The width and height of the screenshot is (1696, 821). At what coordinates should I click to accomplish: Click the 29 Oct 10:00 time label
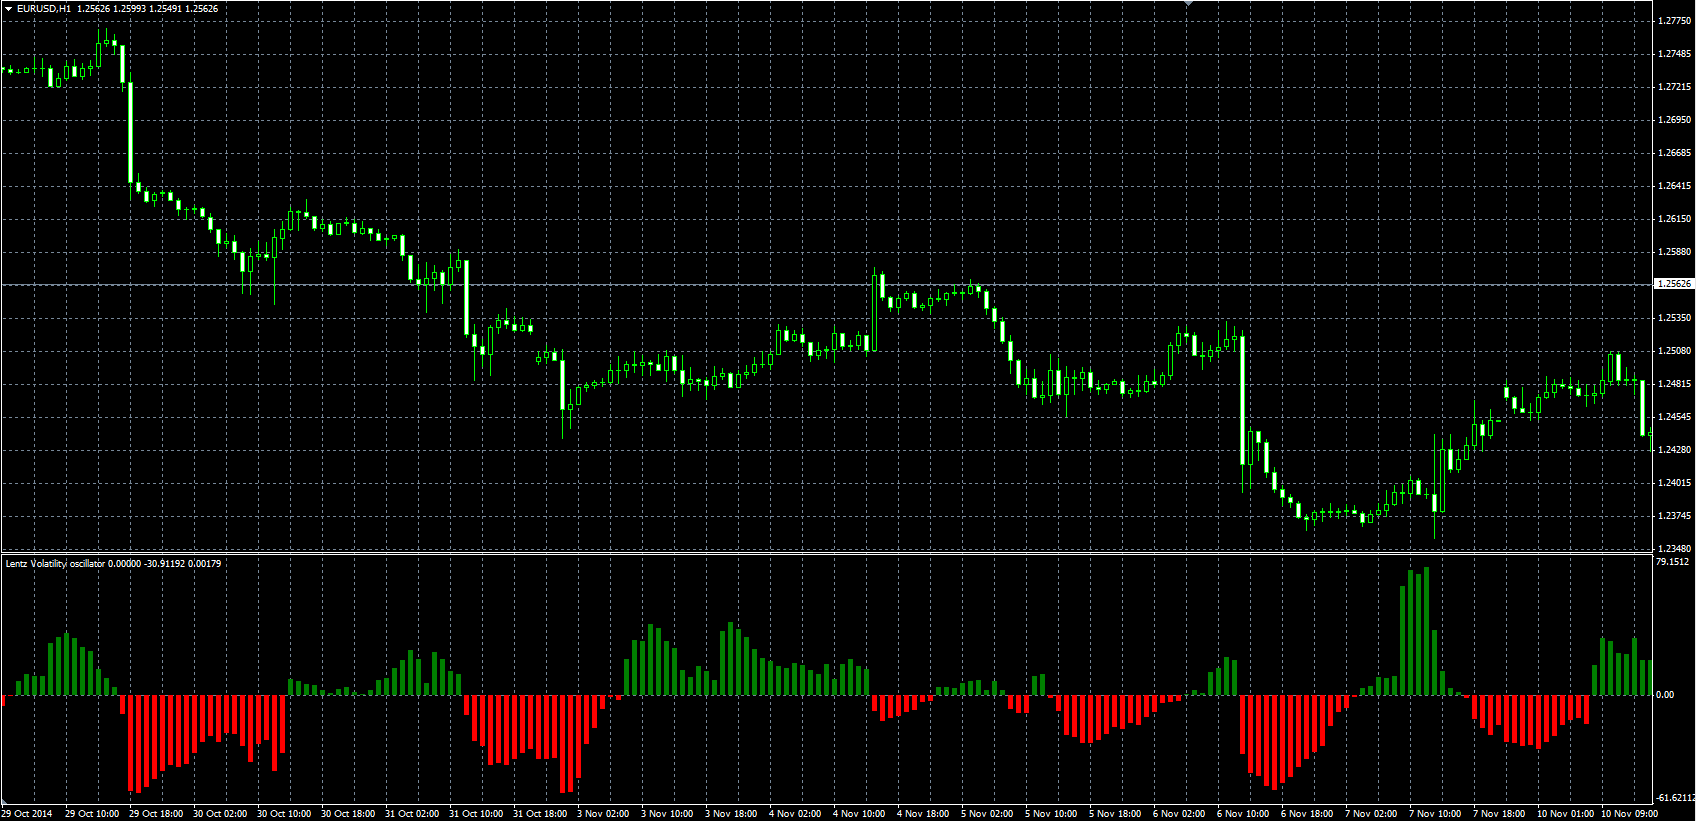[x=92, y=814]
